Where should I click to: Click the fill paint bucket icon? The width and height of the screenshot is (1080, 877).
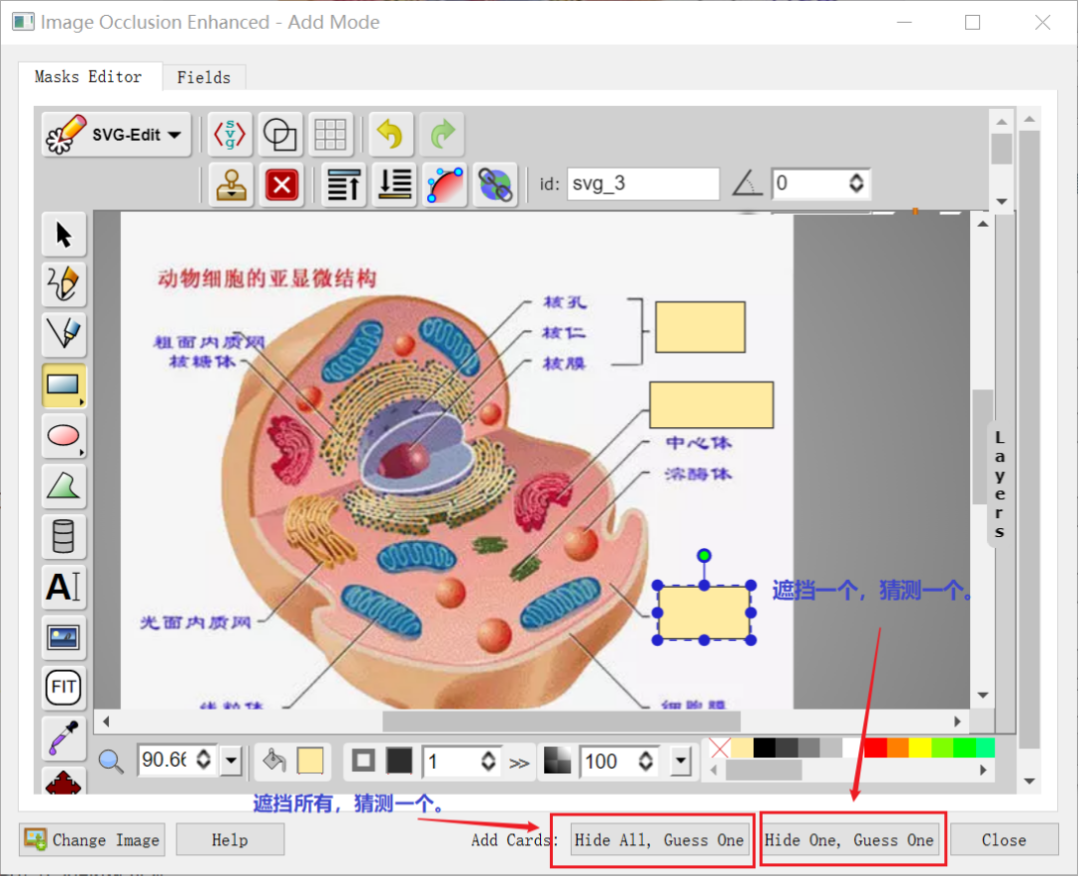[x=275, y=761]
